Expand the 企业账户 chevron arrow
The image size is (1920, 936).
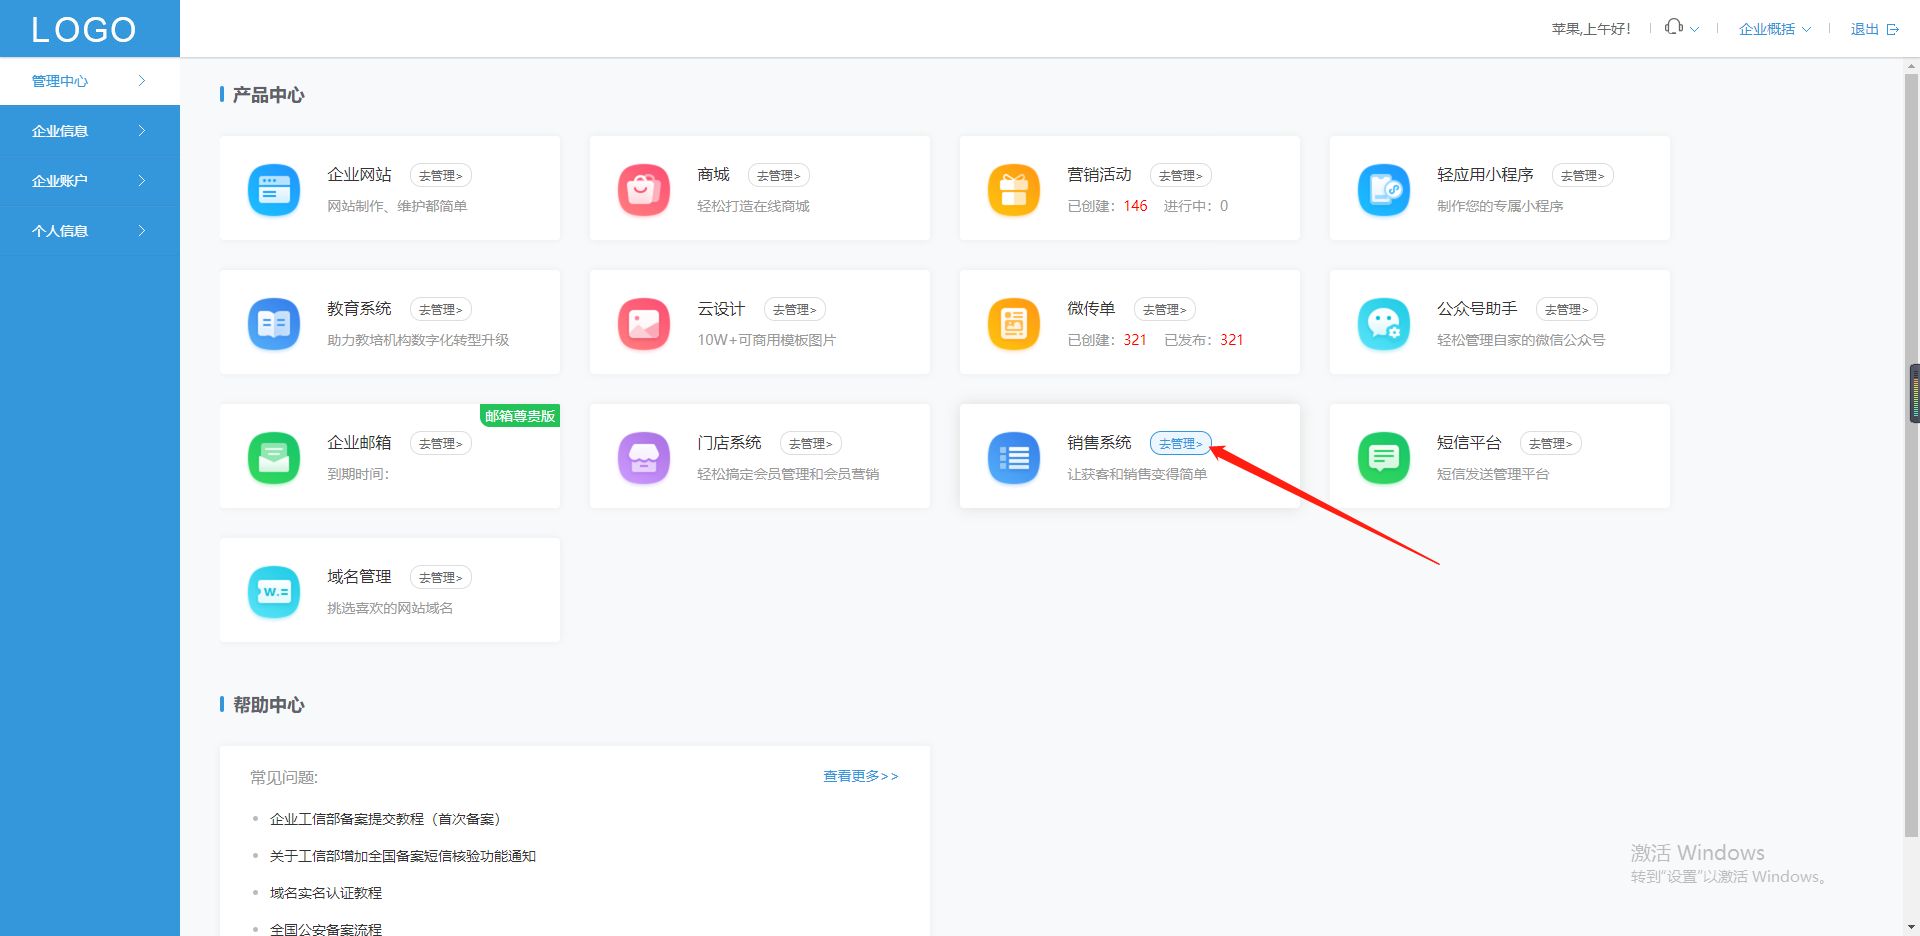[x=142, y=181]
